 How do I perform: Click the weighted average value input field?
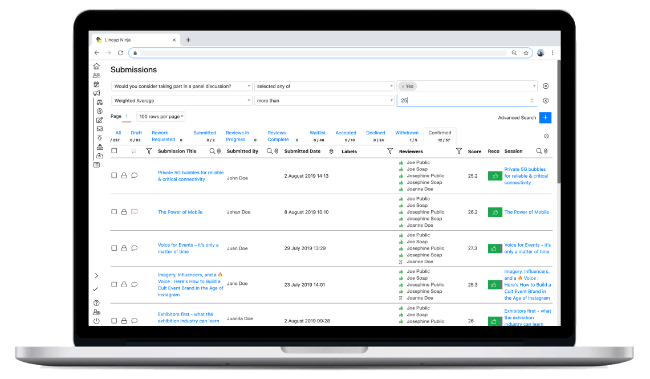pos(467,101)
